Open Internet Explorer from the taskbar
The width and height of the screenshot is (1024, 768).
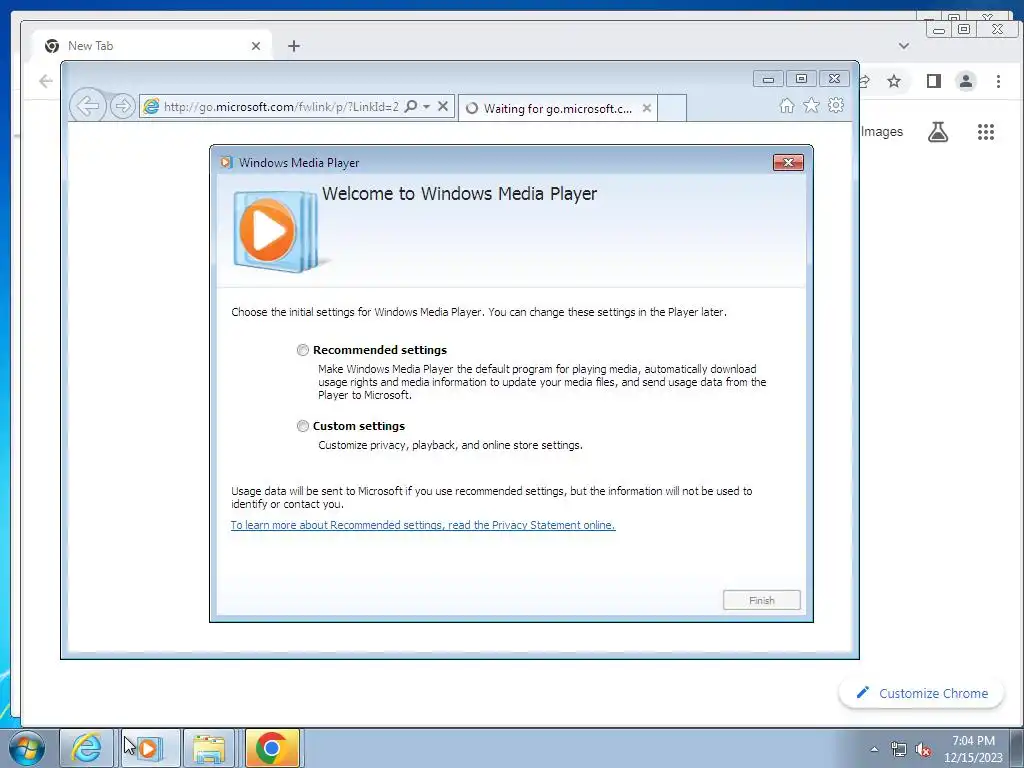87,748
